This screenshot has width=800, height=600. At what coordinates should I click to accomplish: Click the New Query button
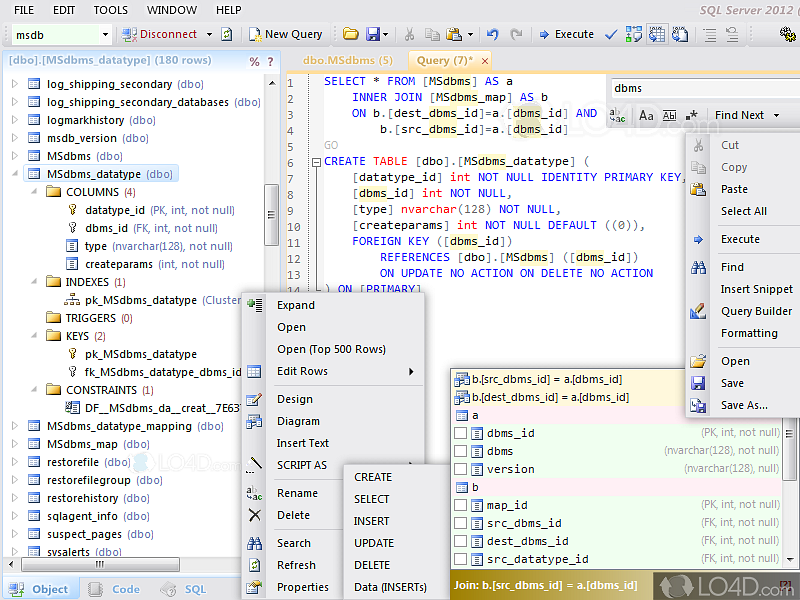284,34
